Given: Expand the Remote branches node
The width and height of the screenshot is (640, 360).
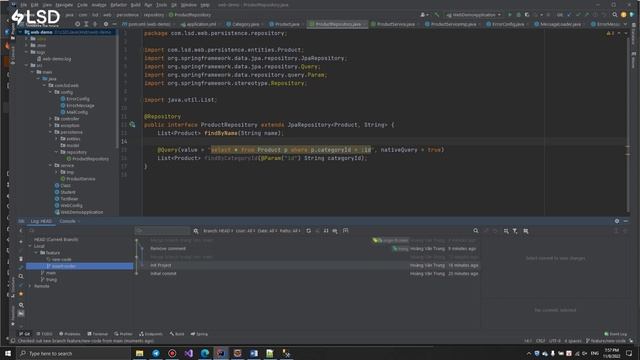Looking at the screenshot, I should [30, 286].
